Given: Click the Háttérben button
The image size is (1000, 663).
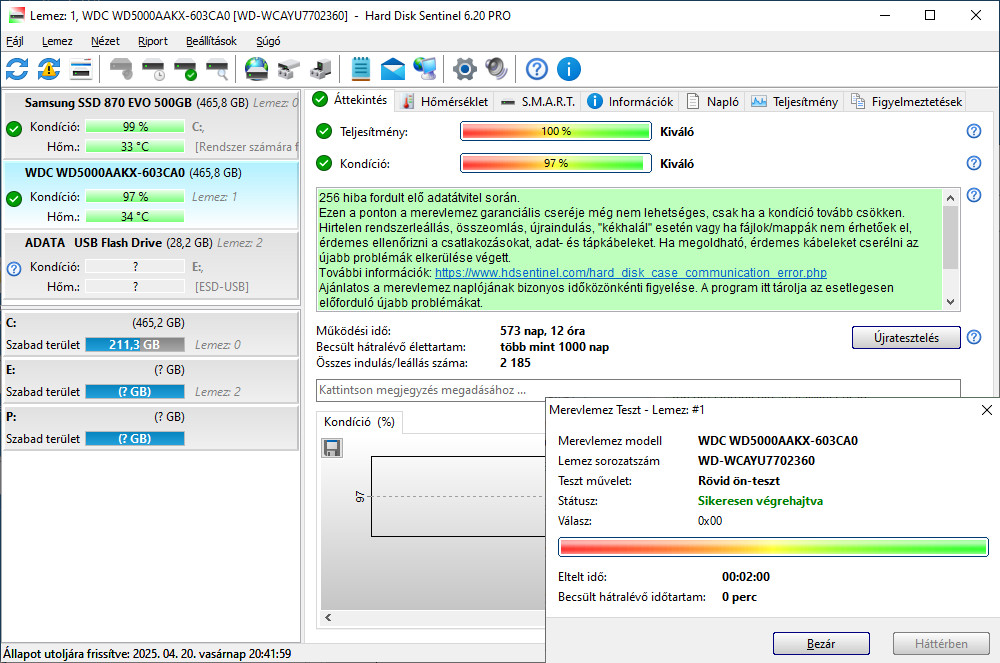Looking at the screenshot, I should coord(941,644).
